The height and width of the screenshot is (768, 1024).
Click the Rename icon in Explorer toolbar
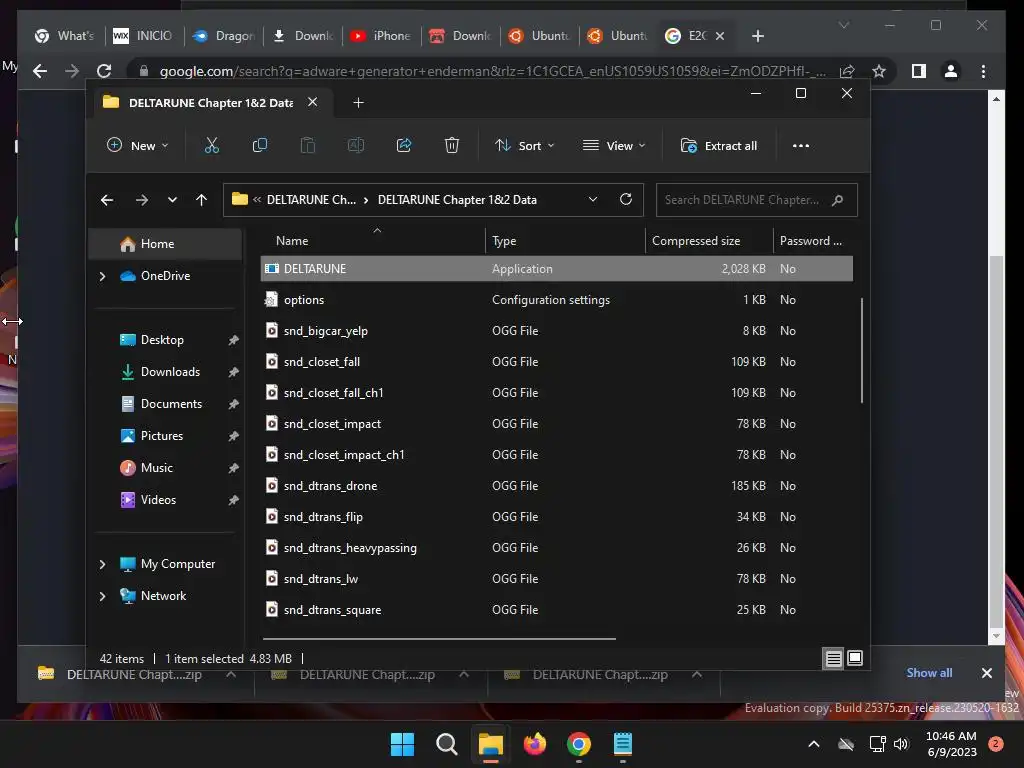355,146
